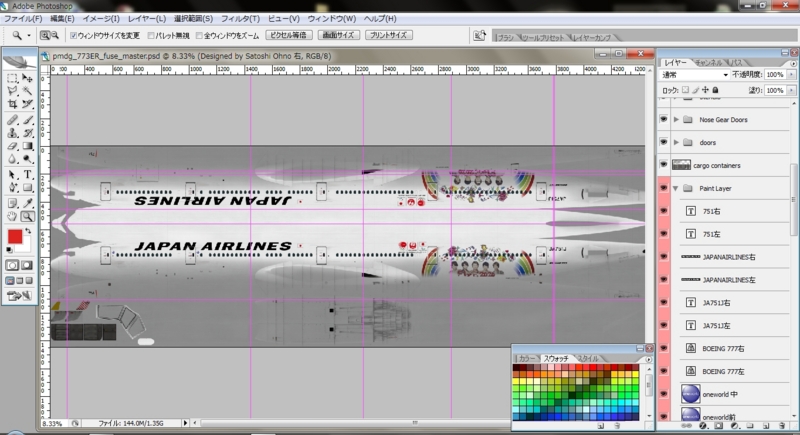Select the Type tool

(x=28, y=175)
